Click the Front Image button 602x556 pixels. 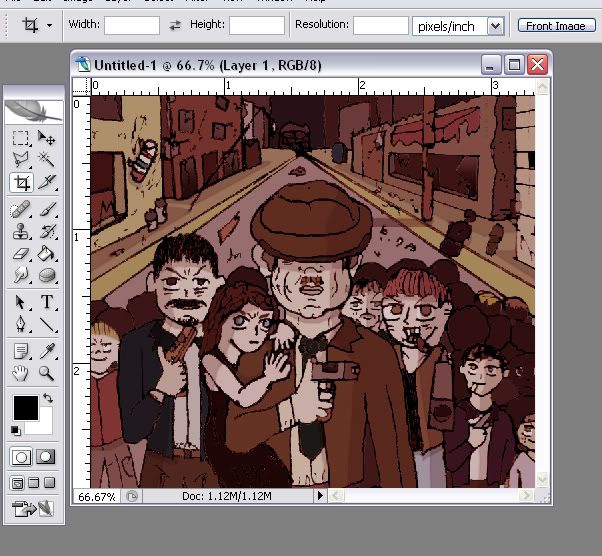[x=556, y=26]
